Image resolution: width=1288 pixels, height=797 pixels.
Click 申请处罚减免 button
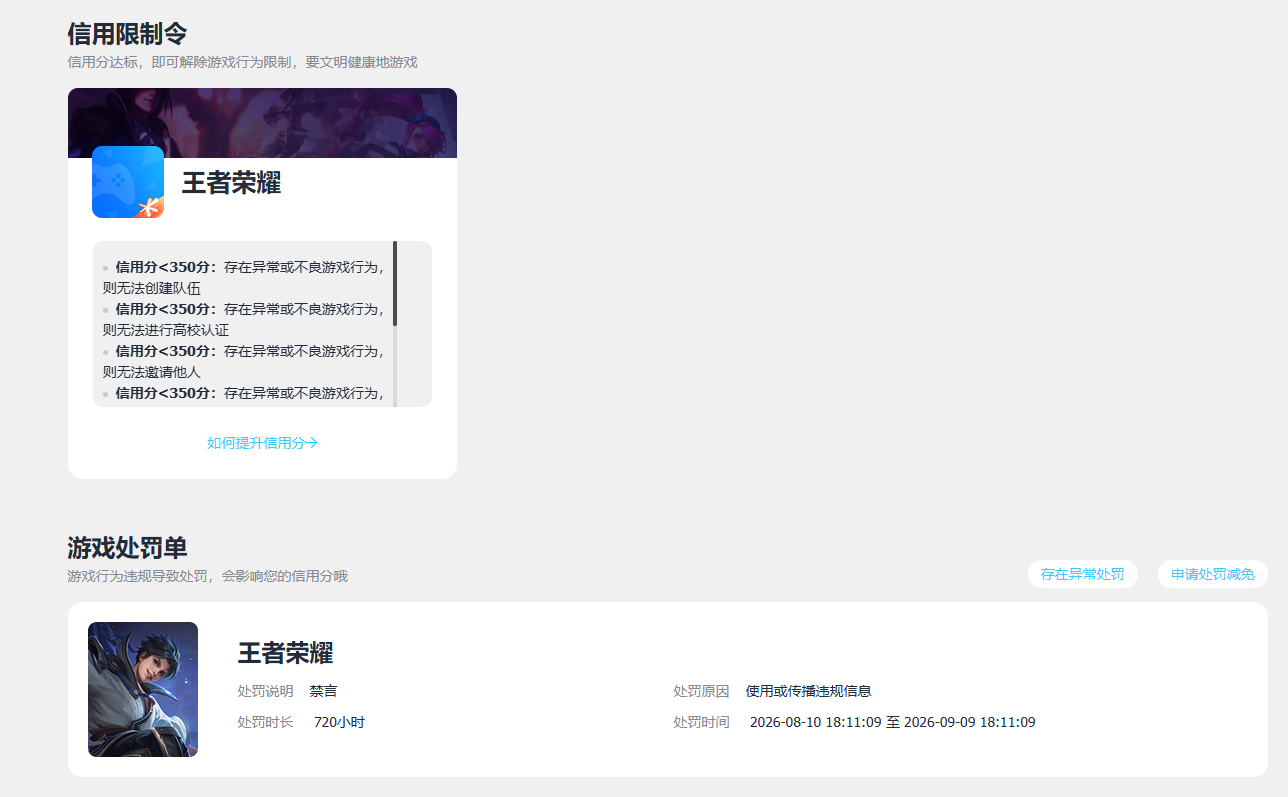pyautogui.click(x=1213, y=574)
